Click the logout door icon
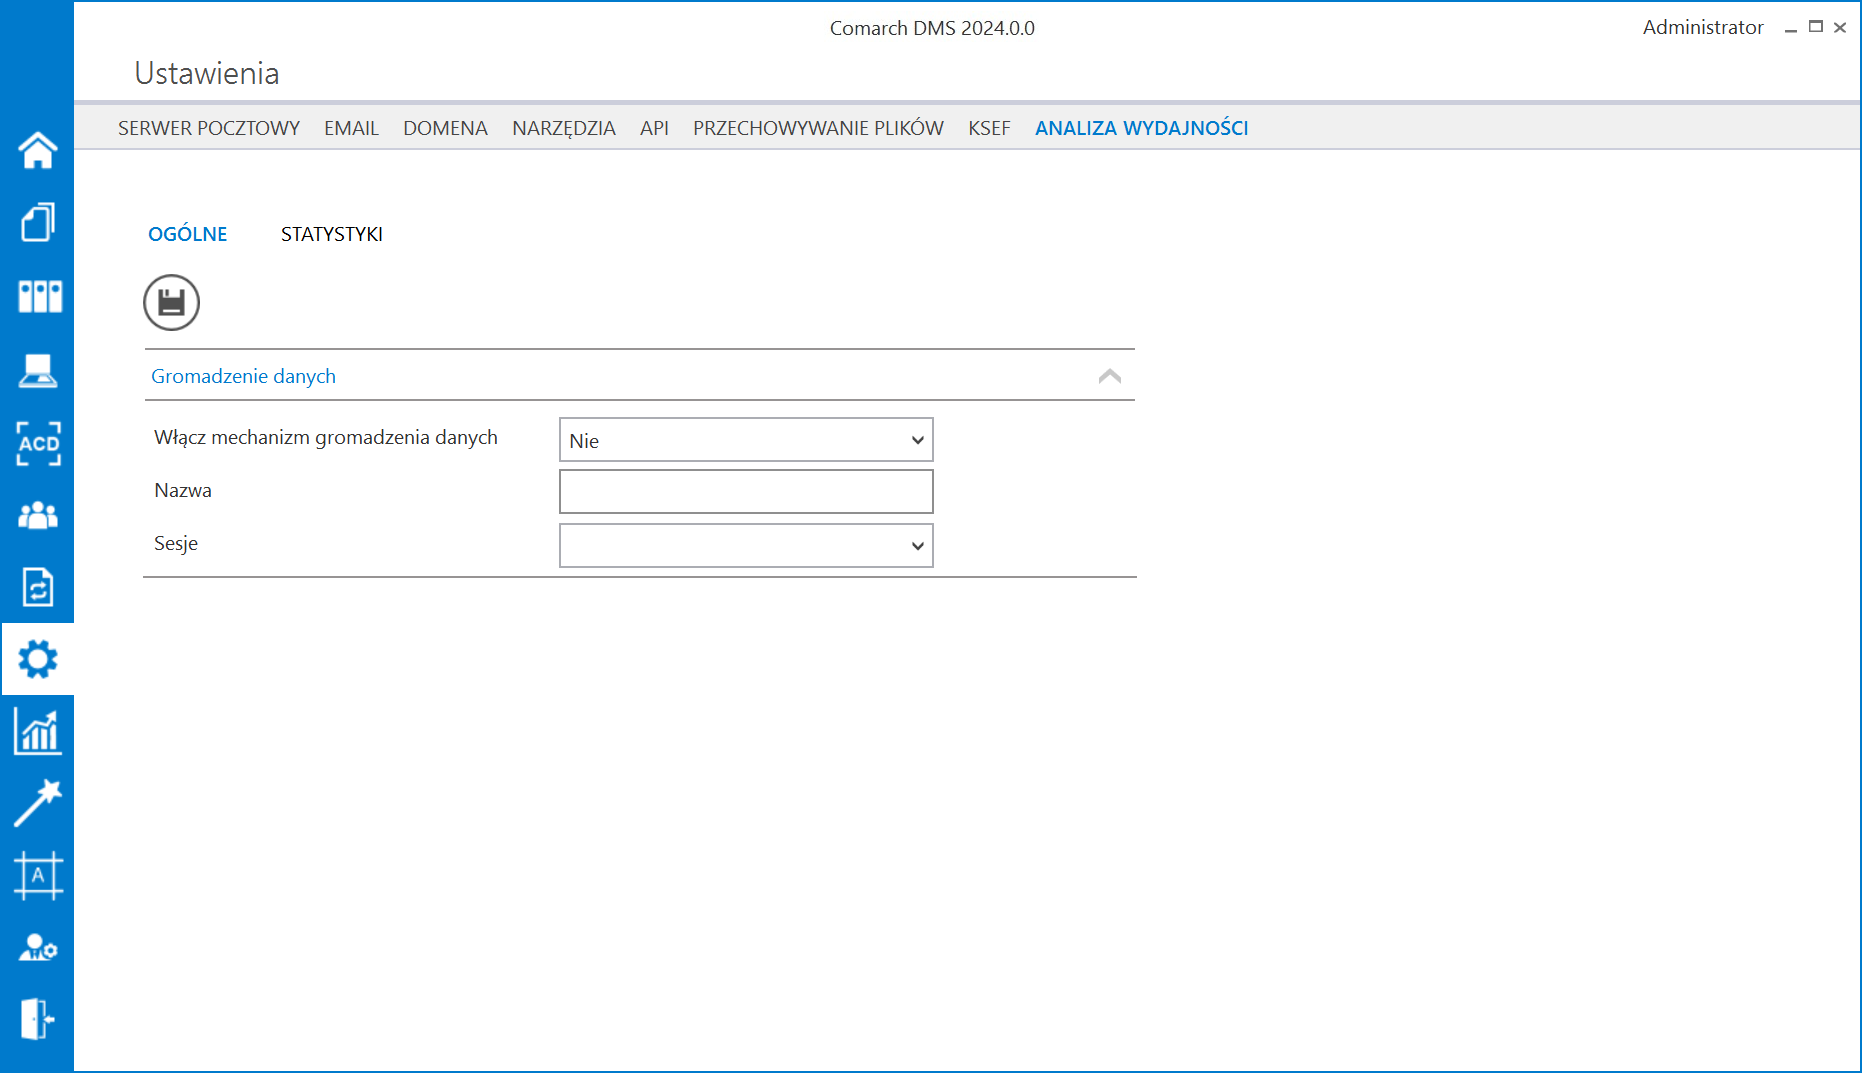This screenshot has width=1862, height=1073. pyautogui.click(x=38, y=1019)
